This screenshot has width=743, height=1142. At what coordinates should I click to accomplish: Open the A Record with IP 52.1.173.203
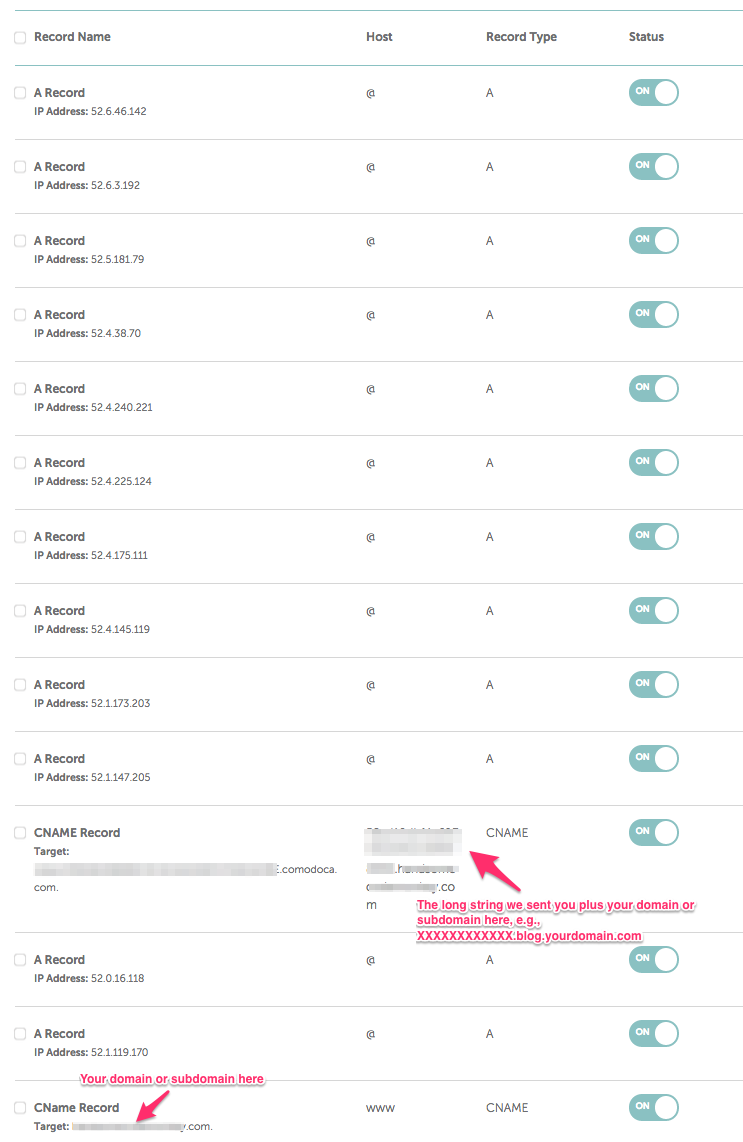coord(59,685)
